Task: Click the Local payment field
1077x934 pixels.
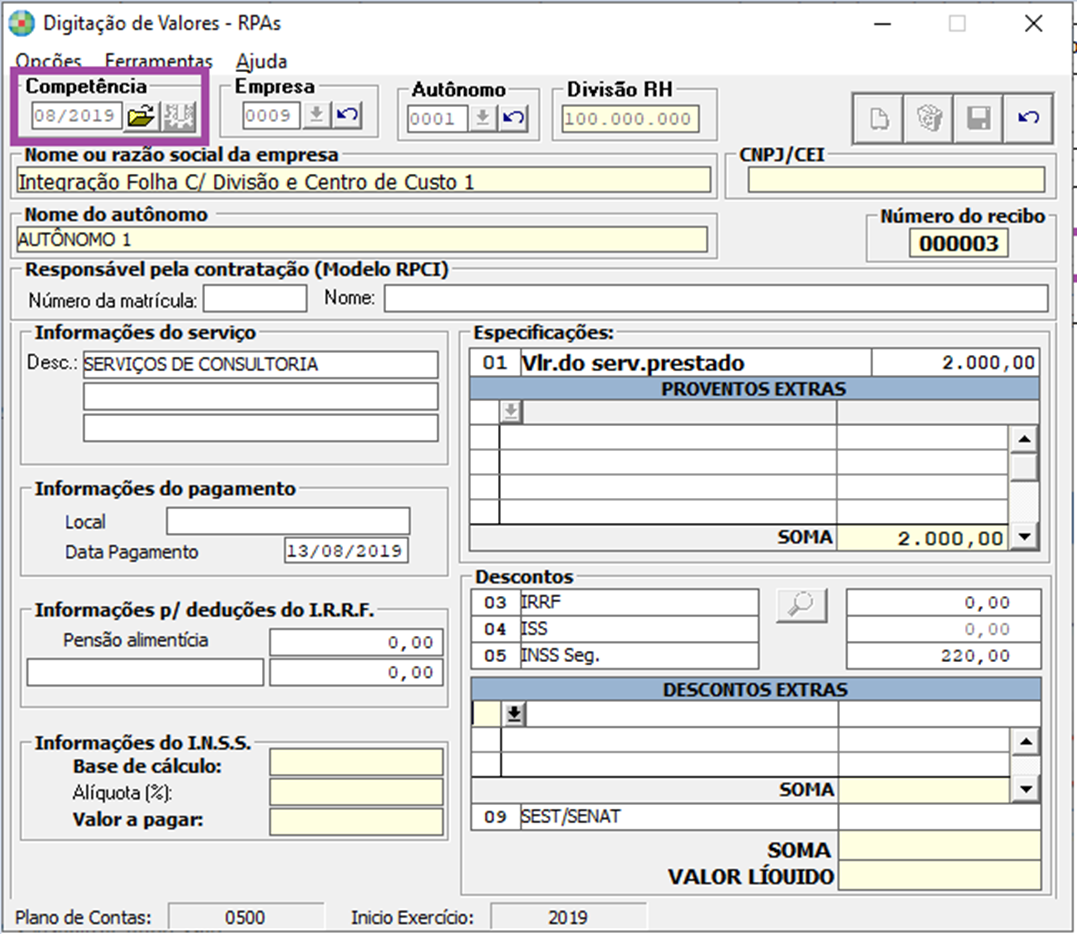Action: pyautogui.click(x=288, y=521)
